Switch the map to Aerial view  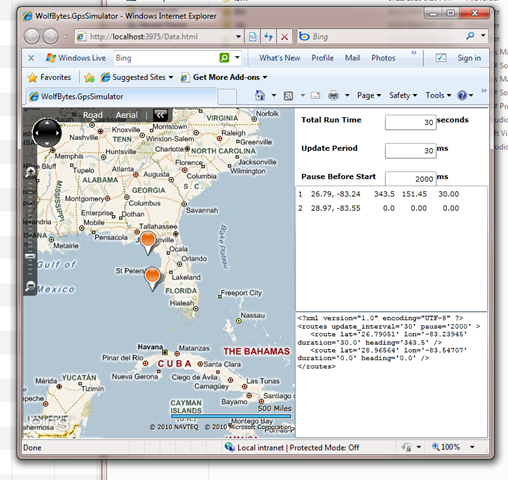point(127,115)
